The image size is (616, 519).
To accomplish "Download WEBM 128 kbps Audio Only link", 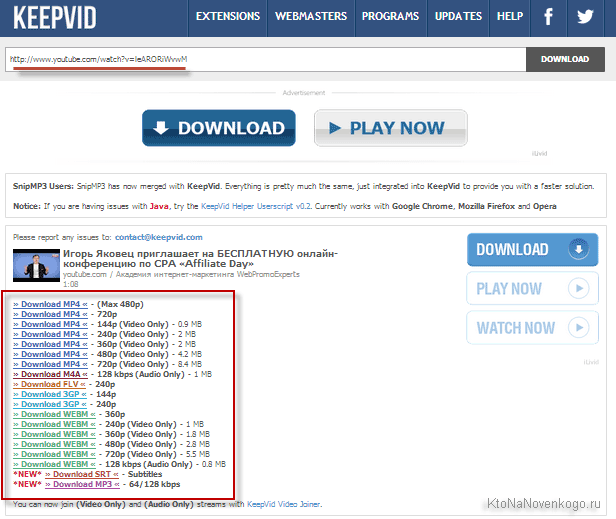I will click(54, 464).
